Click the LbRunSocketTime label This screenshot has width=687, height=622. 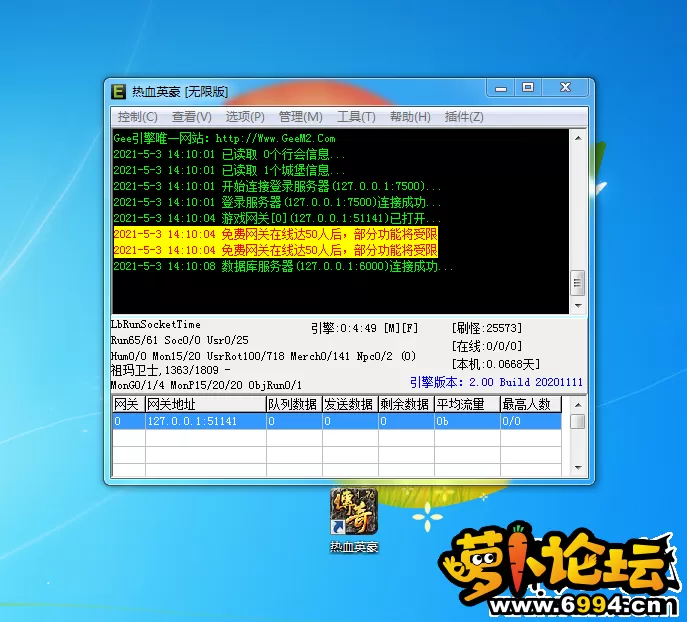click(156, 325)
